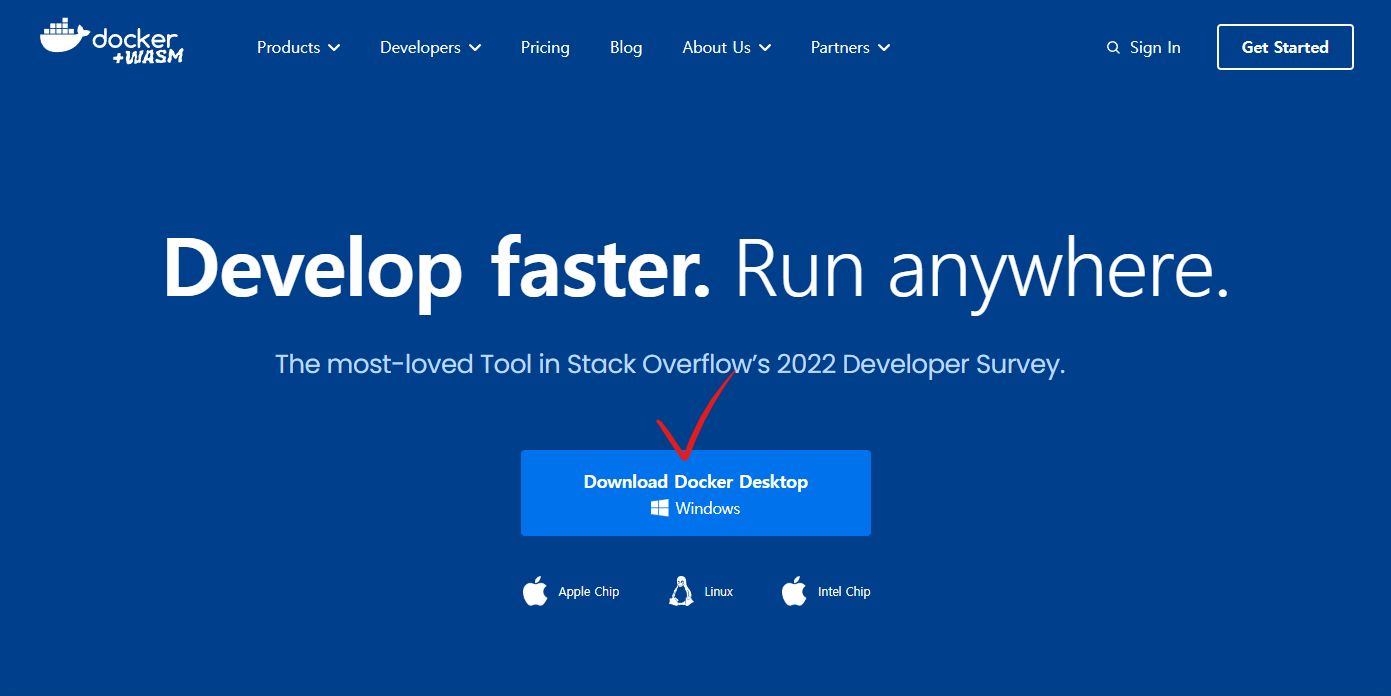Screen dimensions: 1391x696
Task: Expand the Products chevron
Action: 334,48
